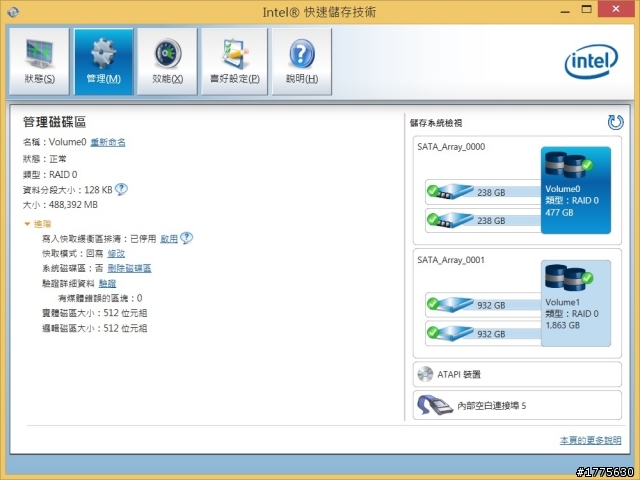The image size is (640, 480).
Task: Click the 實體磁區大小：512 位元組 line
Action: tap(95, 313)
